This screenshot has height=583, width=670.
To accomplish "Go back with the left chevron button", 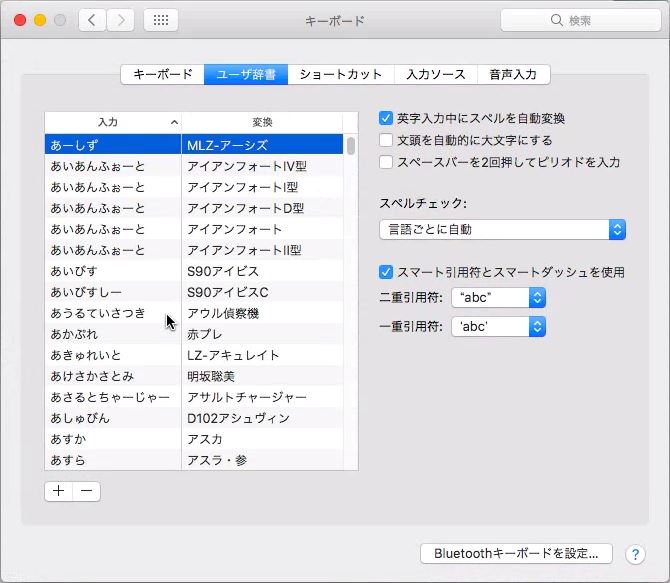I will click(92, 20).
